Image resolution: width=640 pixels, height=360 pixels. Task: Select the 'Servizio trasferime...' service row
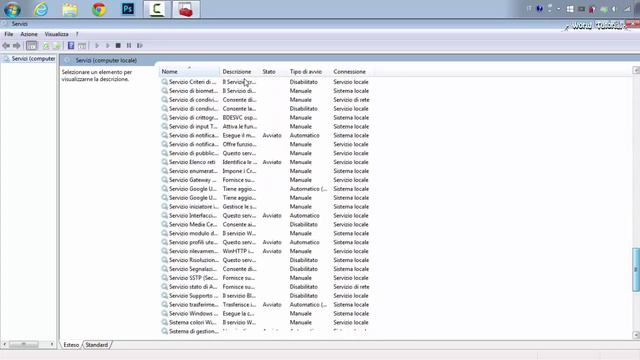[x=265, y=304]
